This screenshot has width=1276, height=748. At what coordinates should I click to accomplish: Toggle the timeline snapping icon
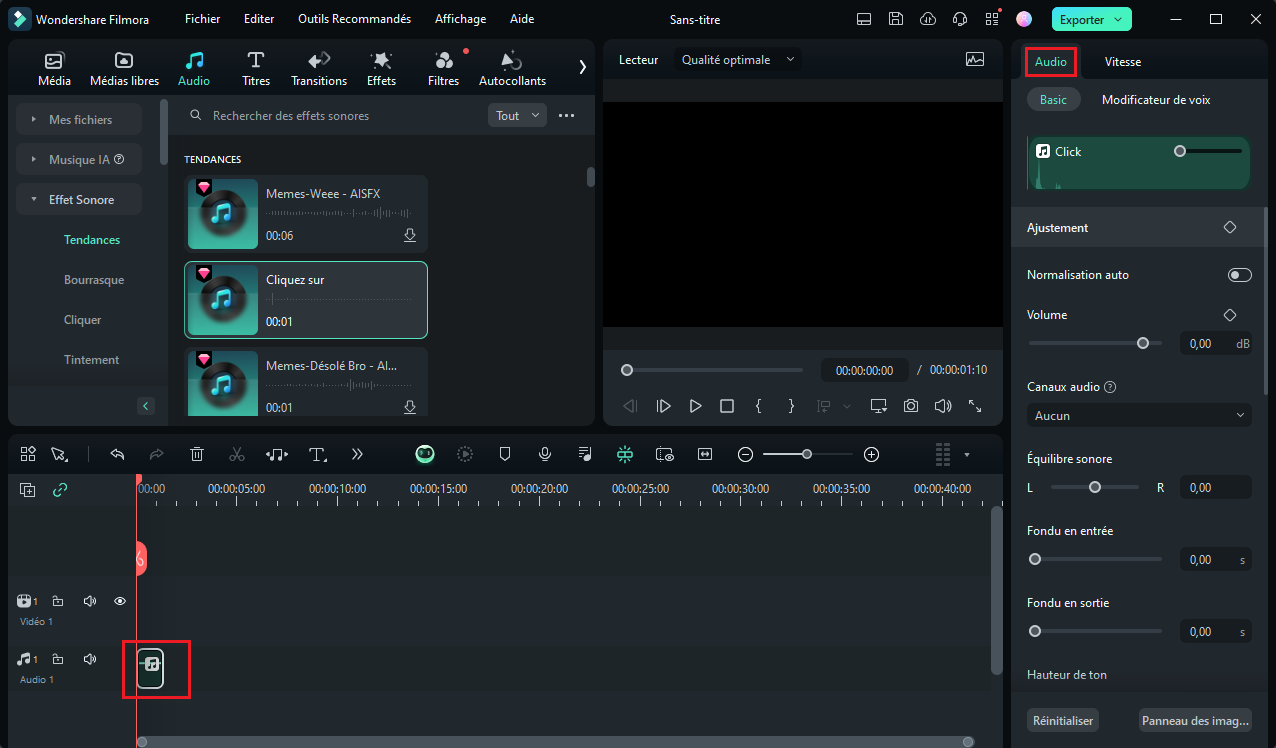(625, 454)
